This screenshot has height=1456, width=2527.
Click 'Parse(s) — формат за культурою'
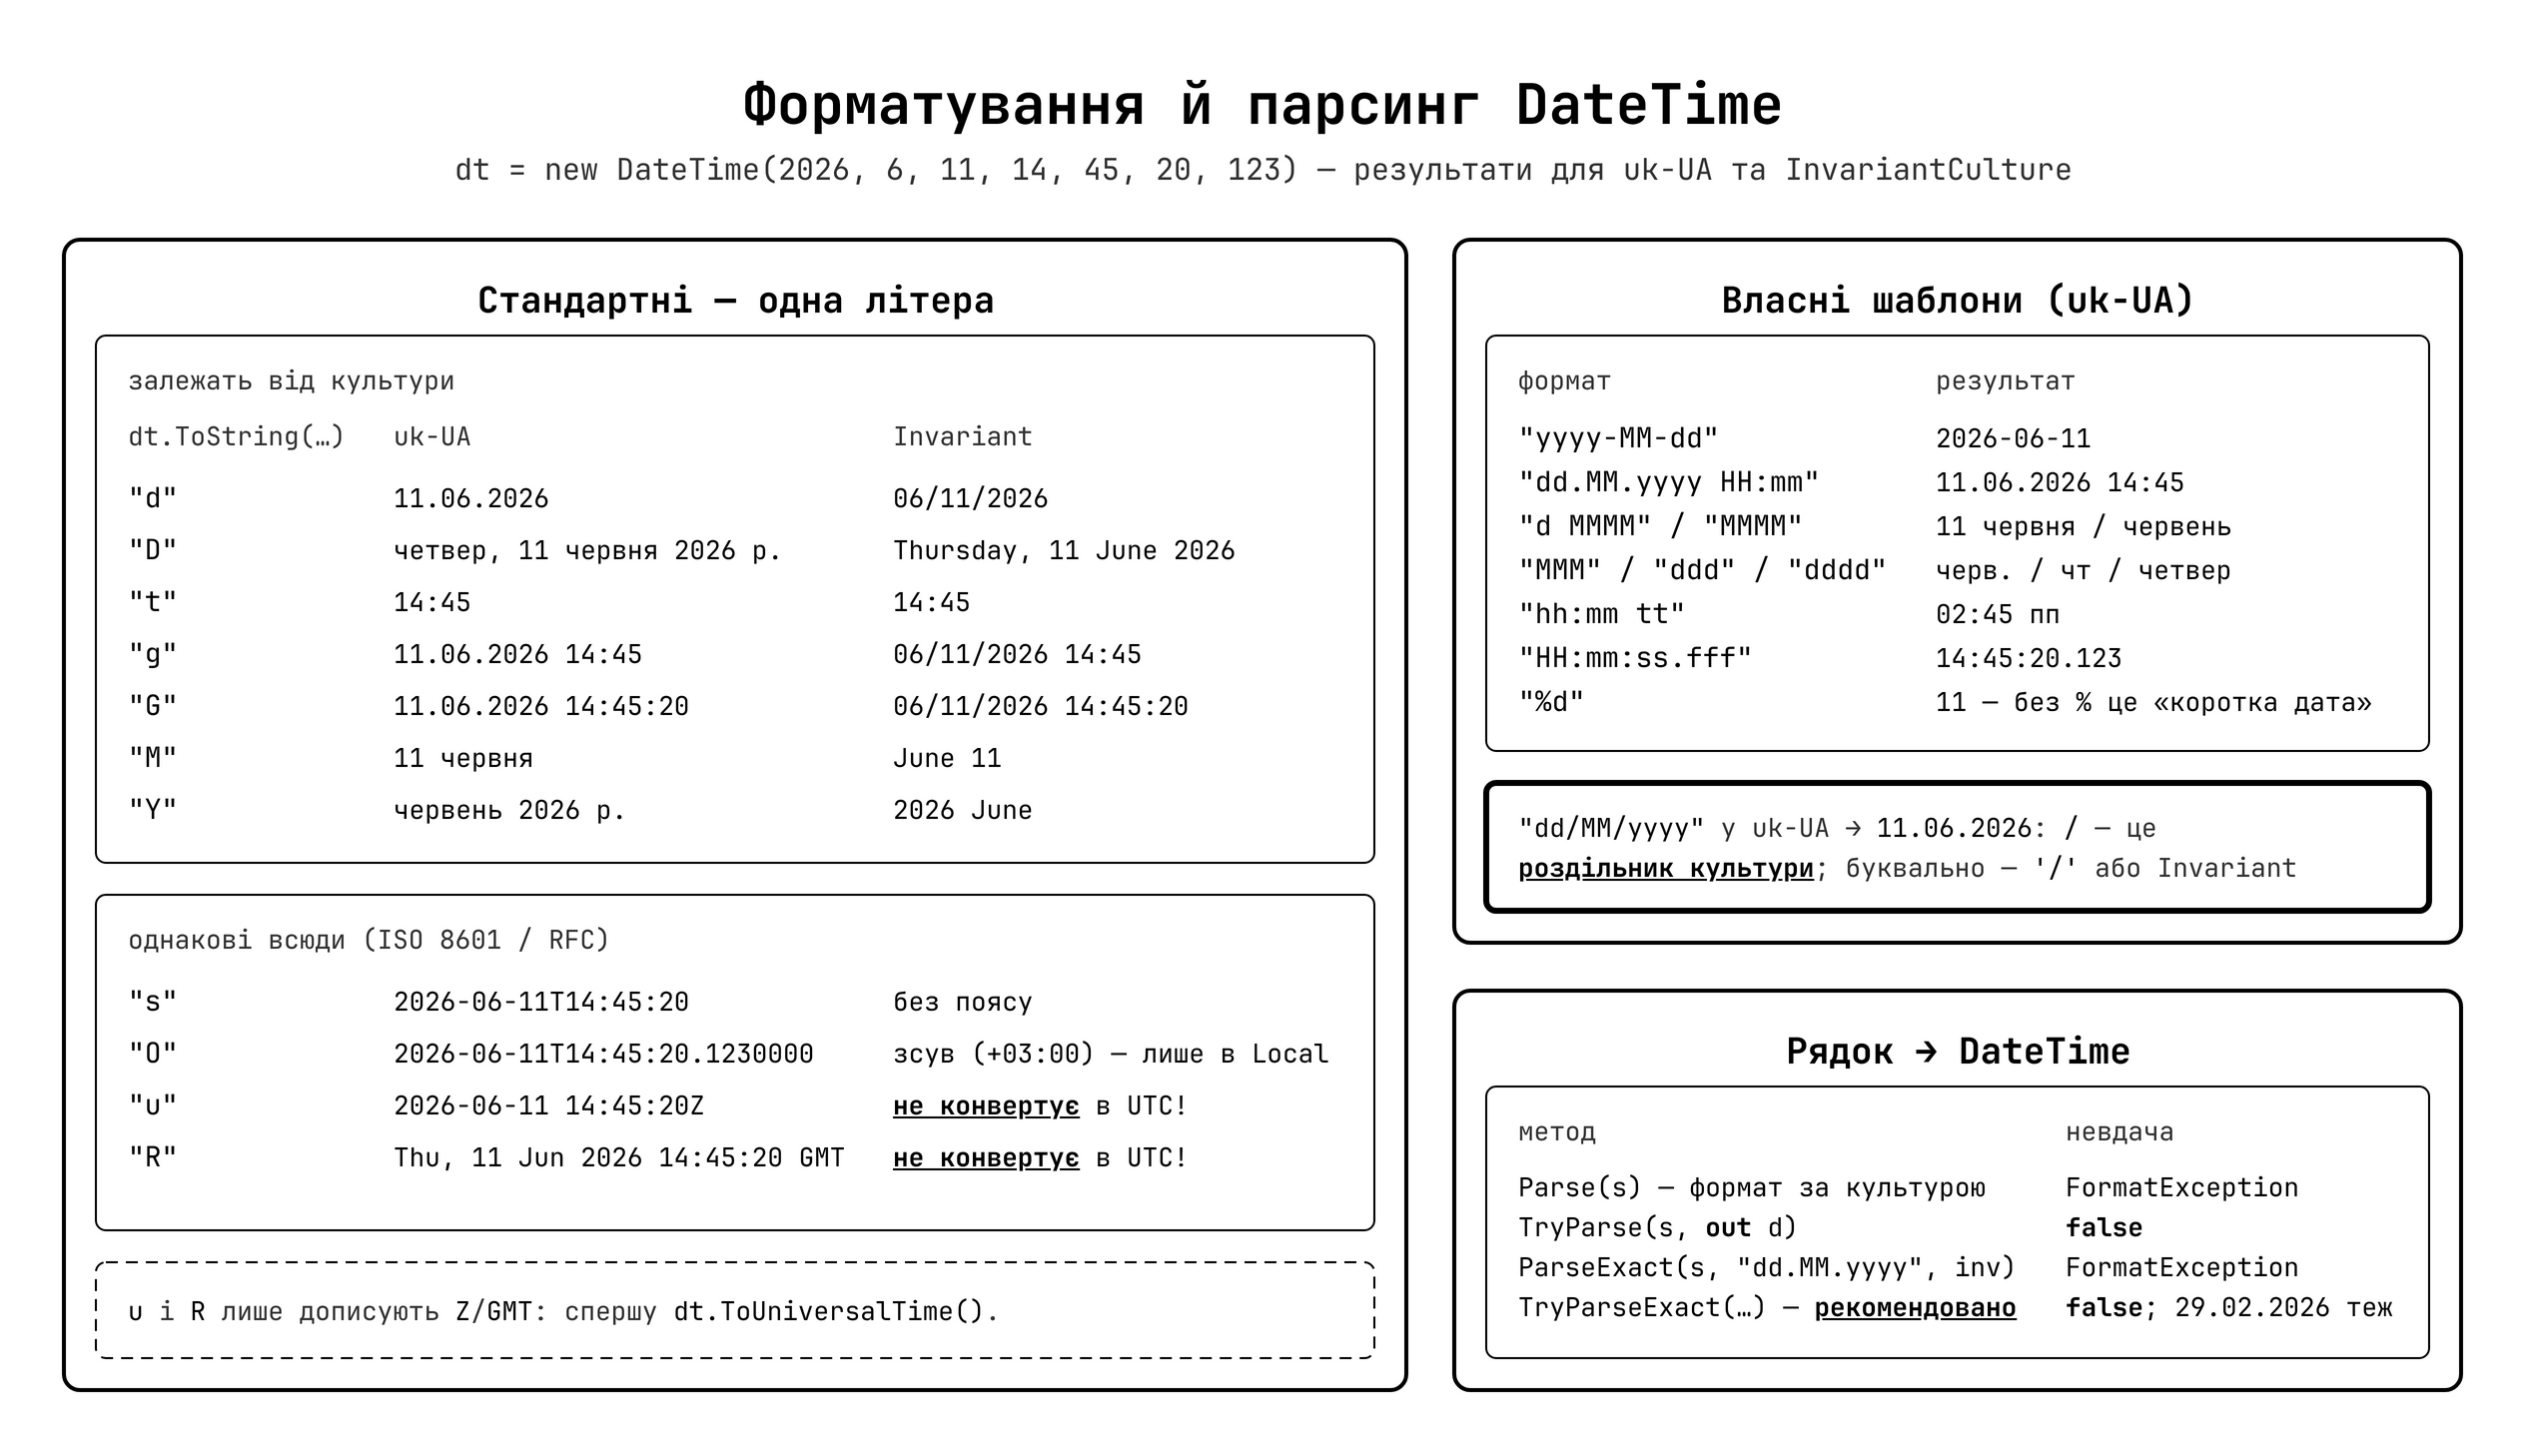point(1751,1187)
